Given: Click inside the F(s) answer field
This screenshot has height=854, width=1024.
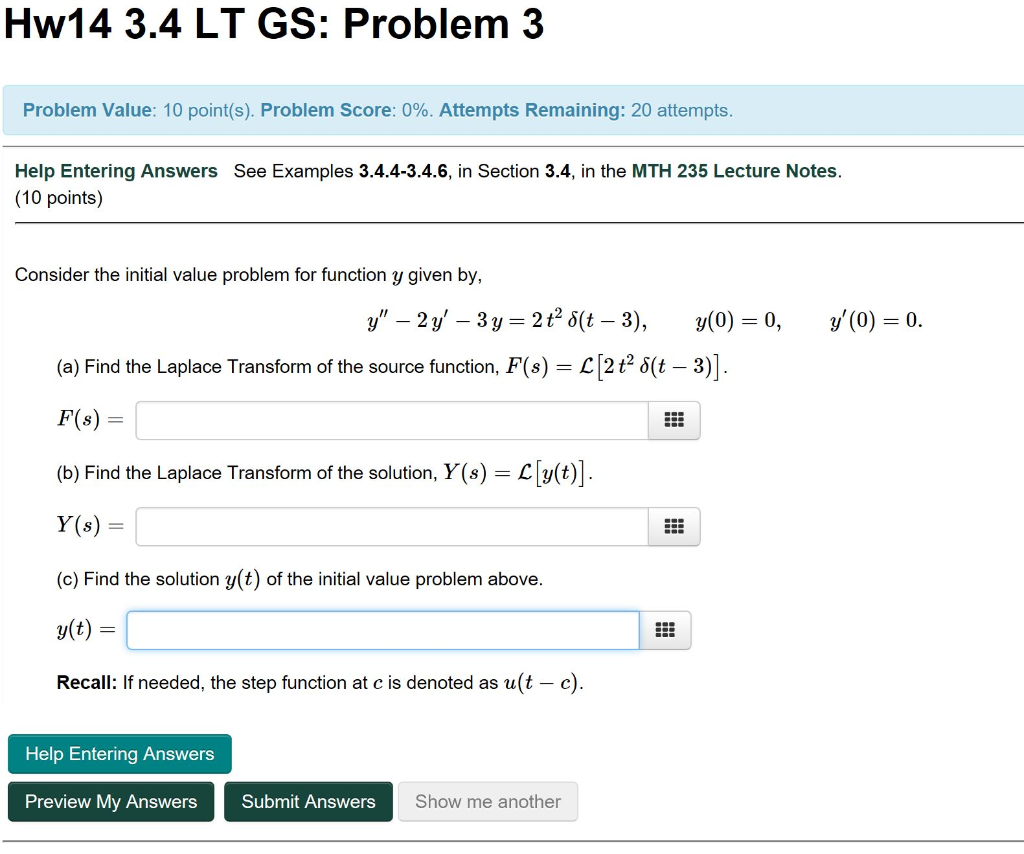Looking at the screenshot, I should pos(390,421).
